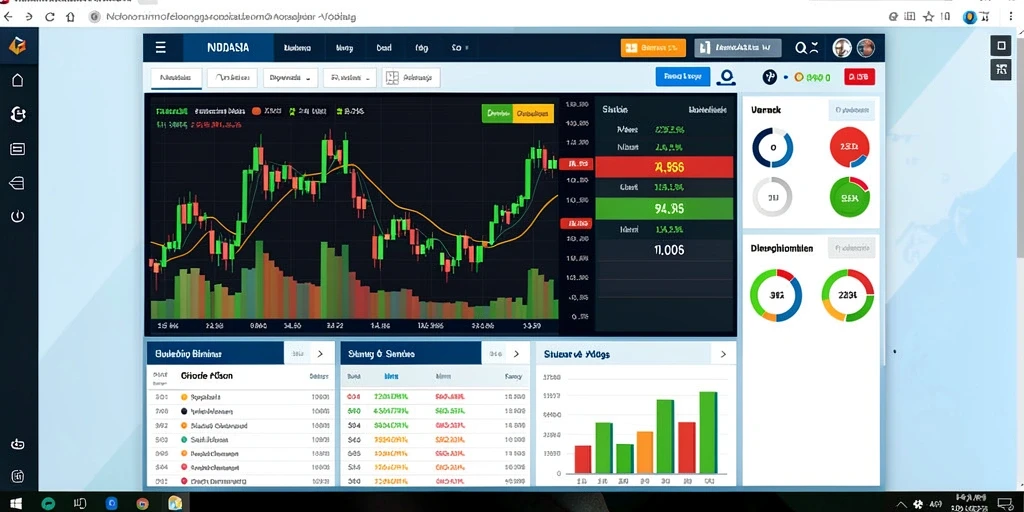This screenshot has width=1024, height=512.
Task: Click the circular icon below Home in sidebar
Action: click(18, 115)
